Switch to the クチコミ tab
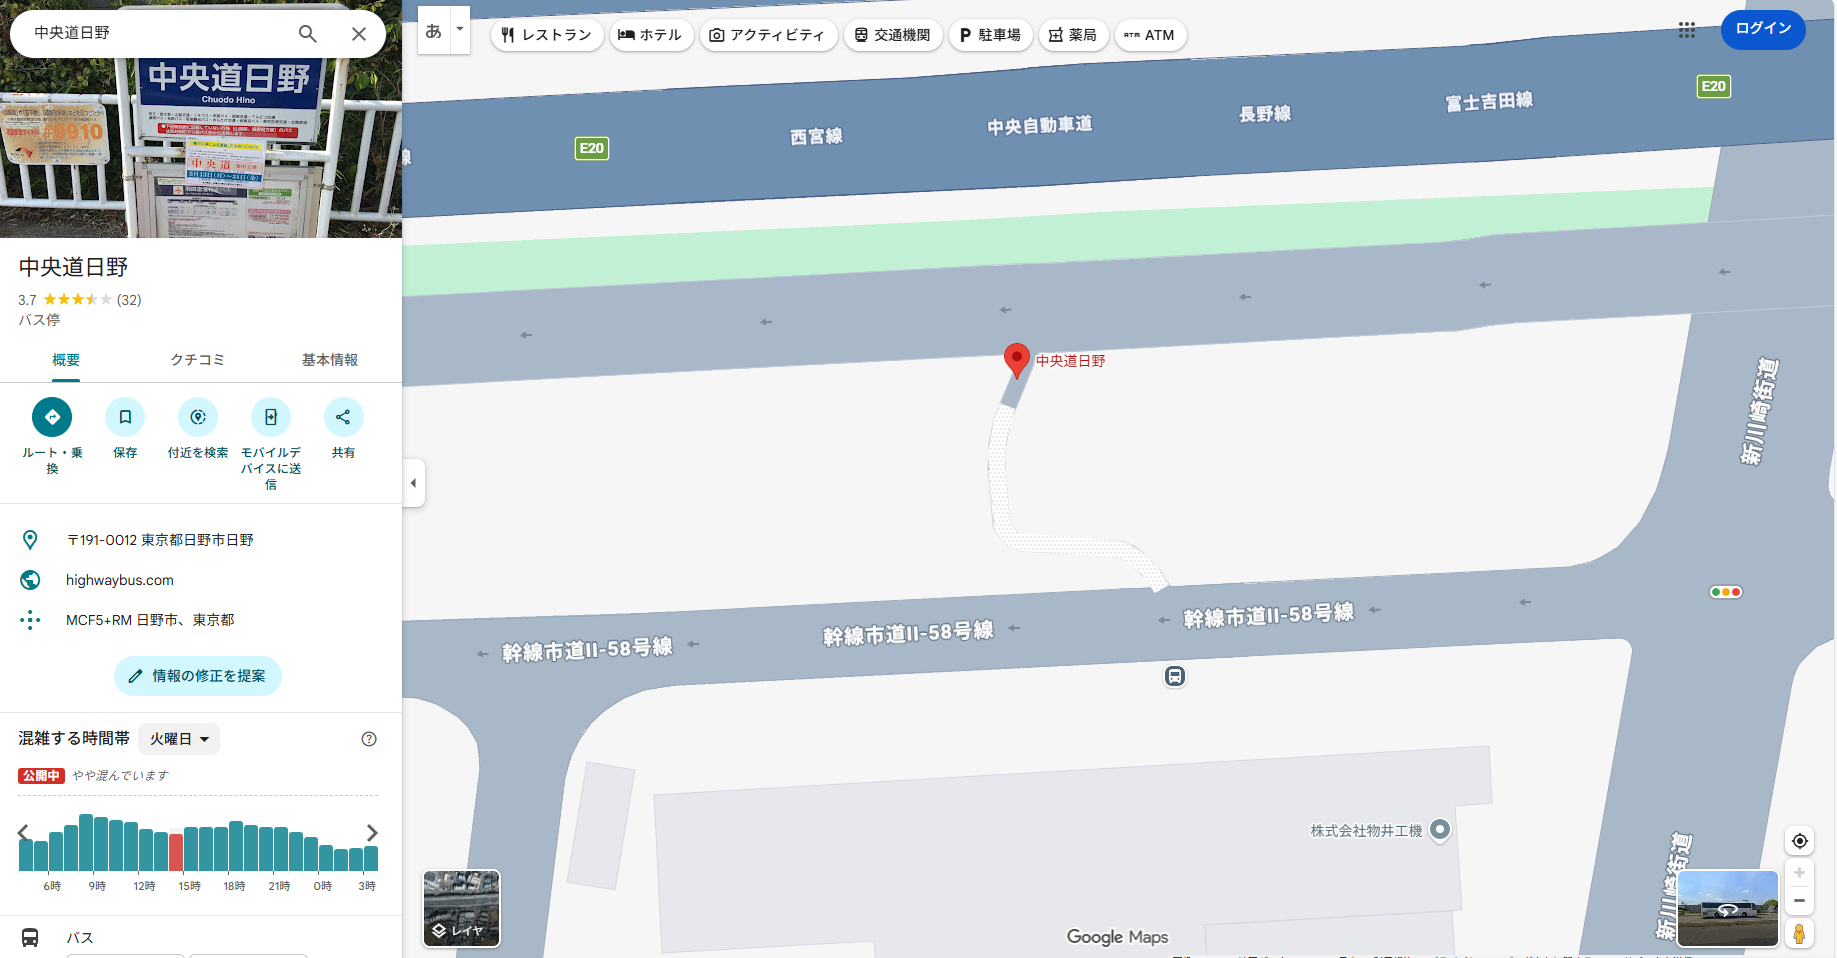Image resolution: width=1837 pixels, height=958 pixels. pos(197,360)
